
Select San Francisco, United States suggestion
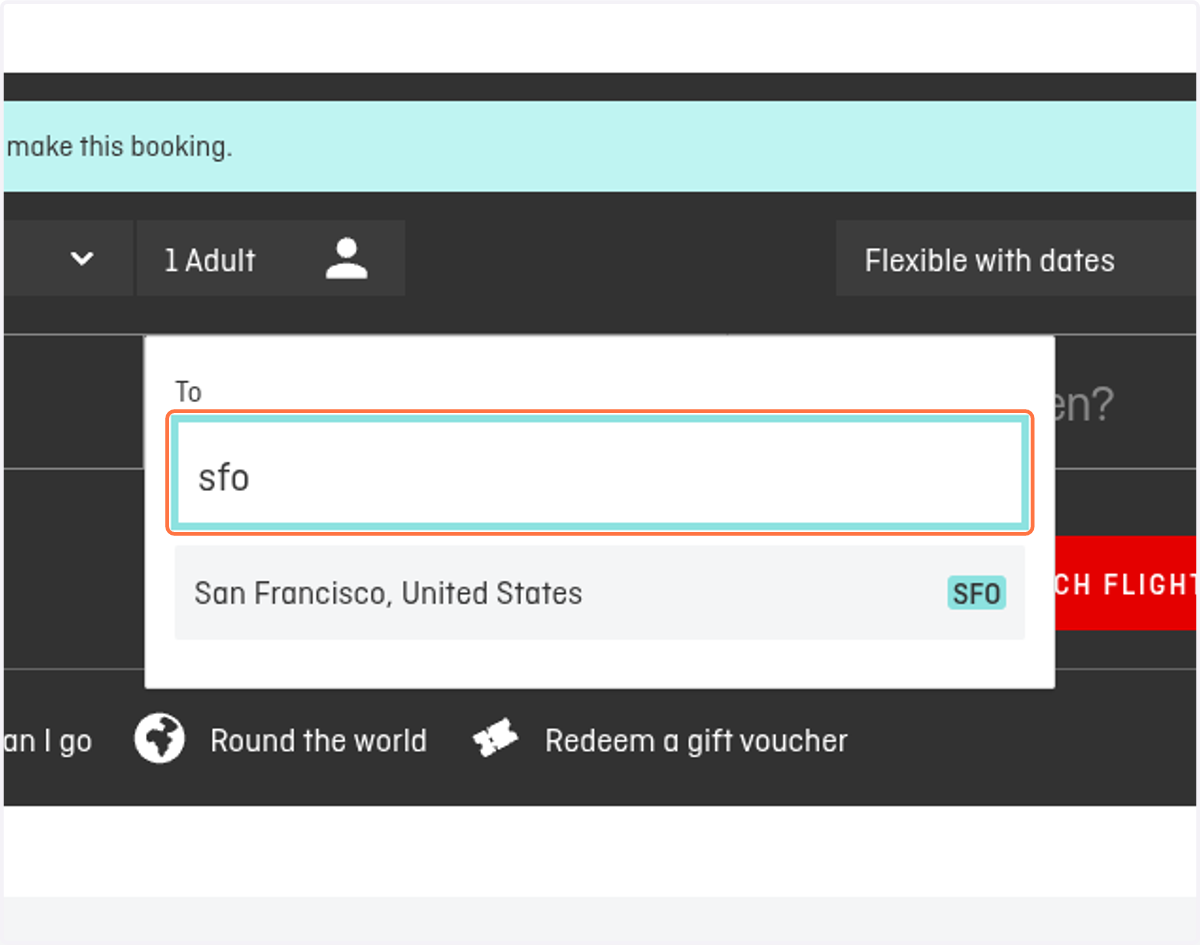point(600,593)
